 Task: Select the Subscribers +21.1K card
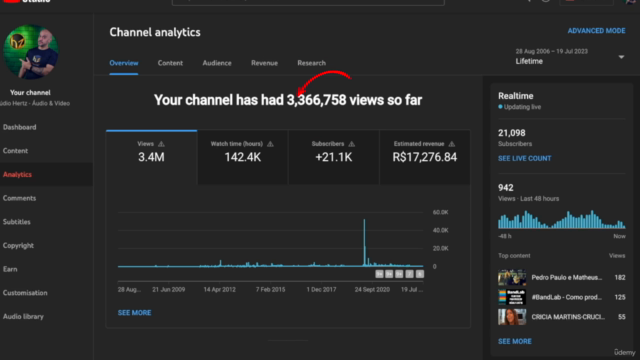coord(333,157)
